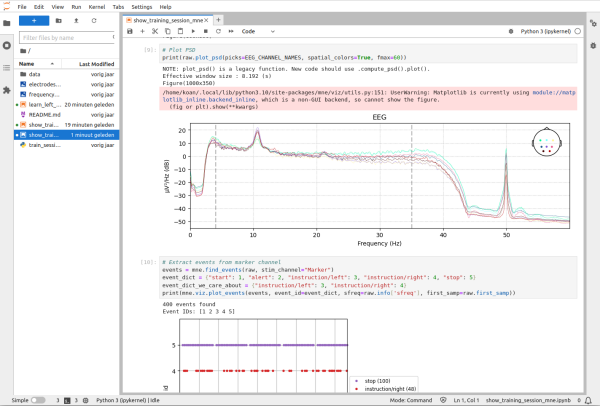Open the Running Terminals and Kernels sidebar

click(7, 46)
